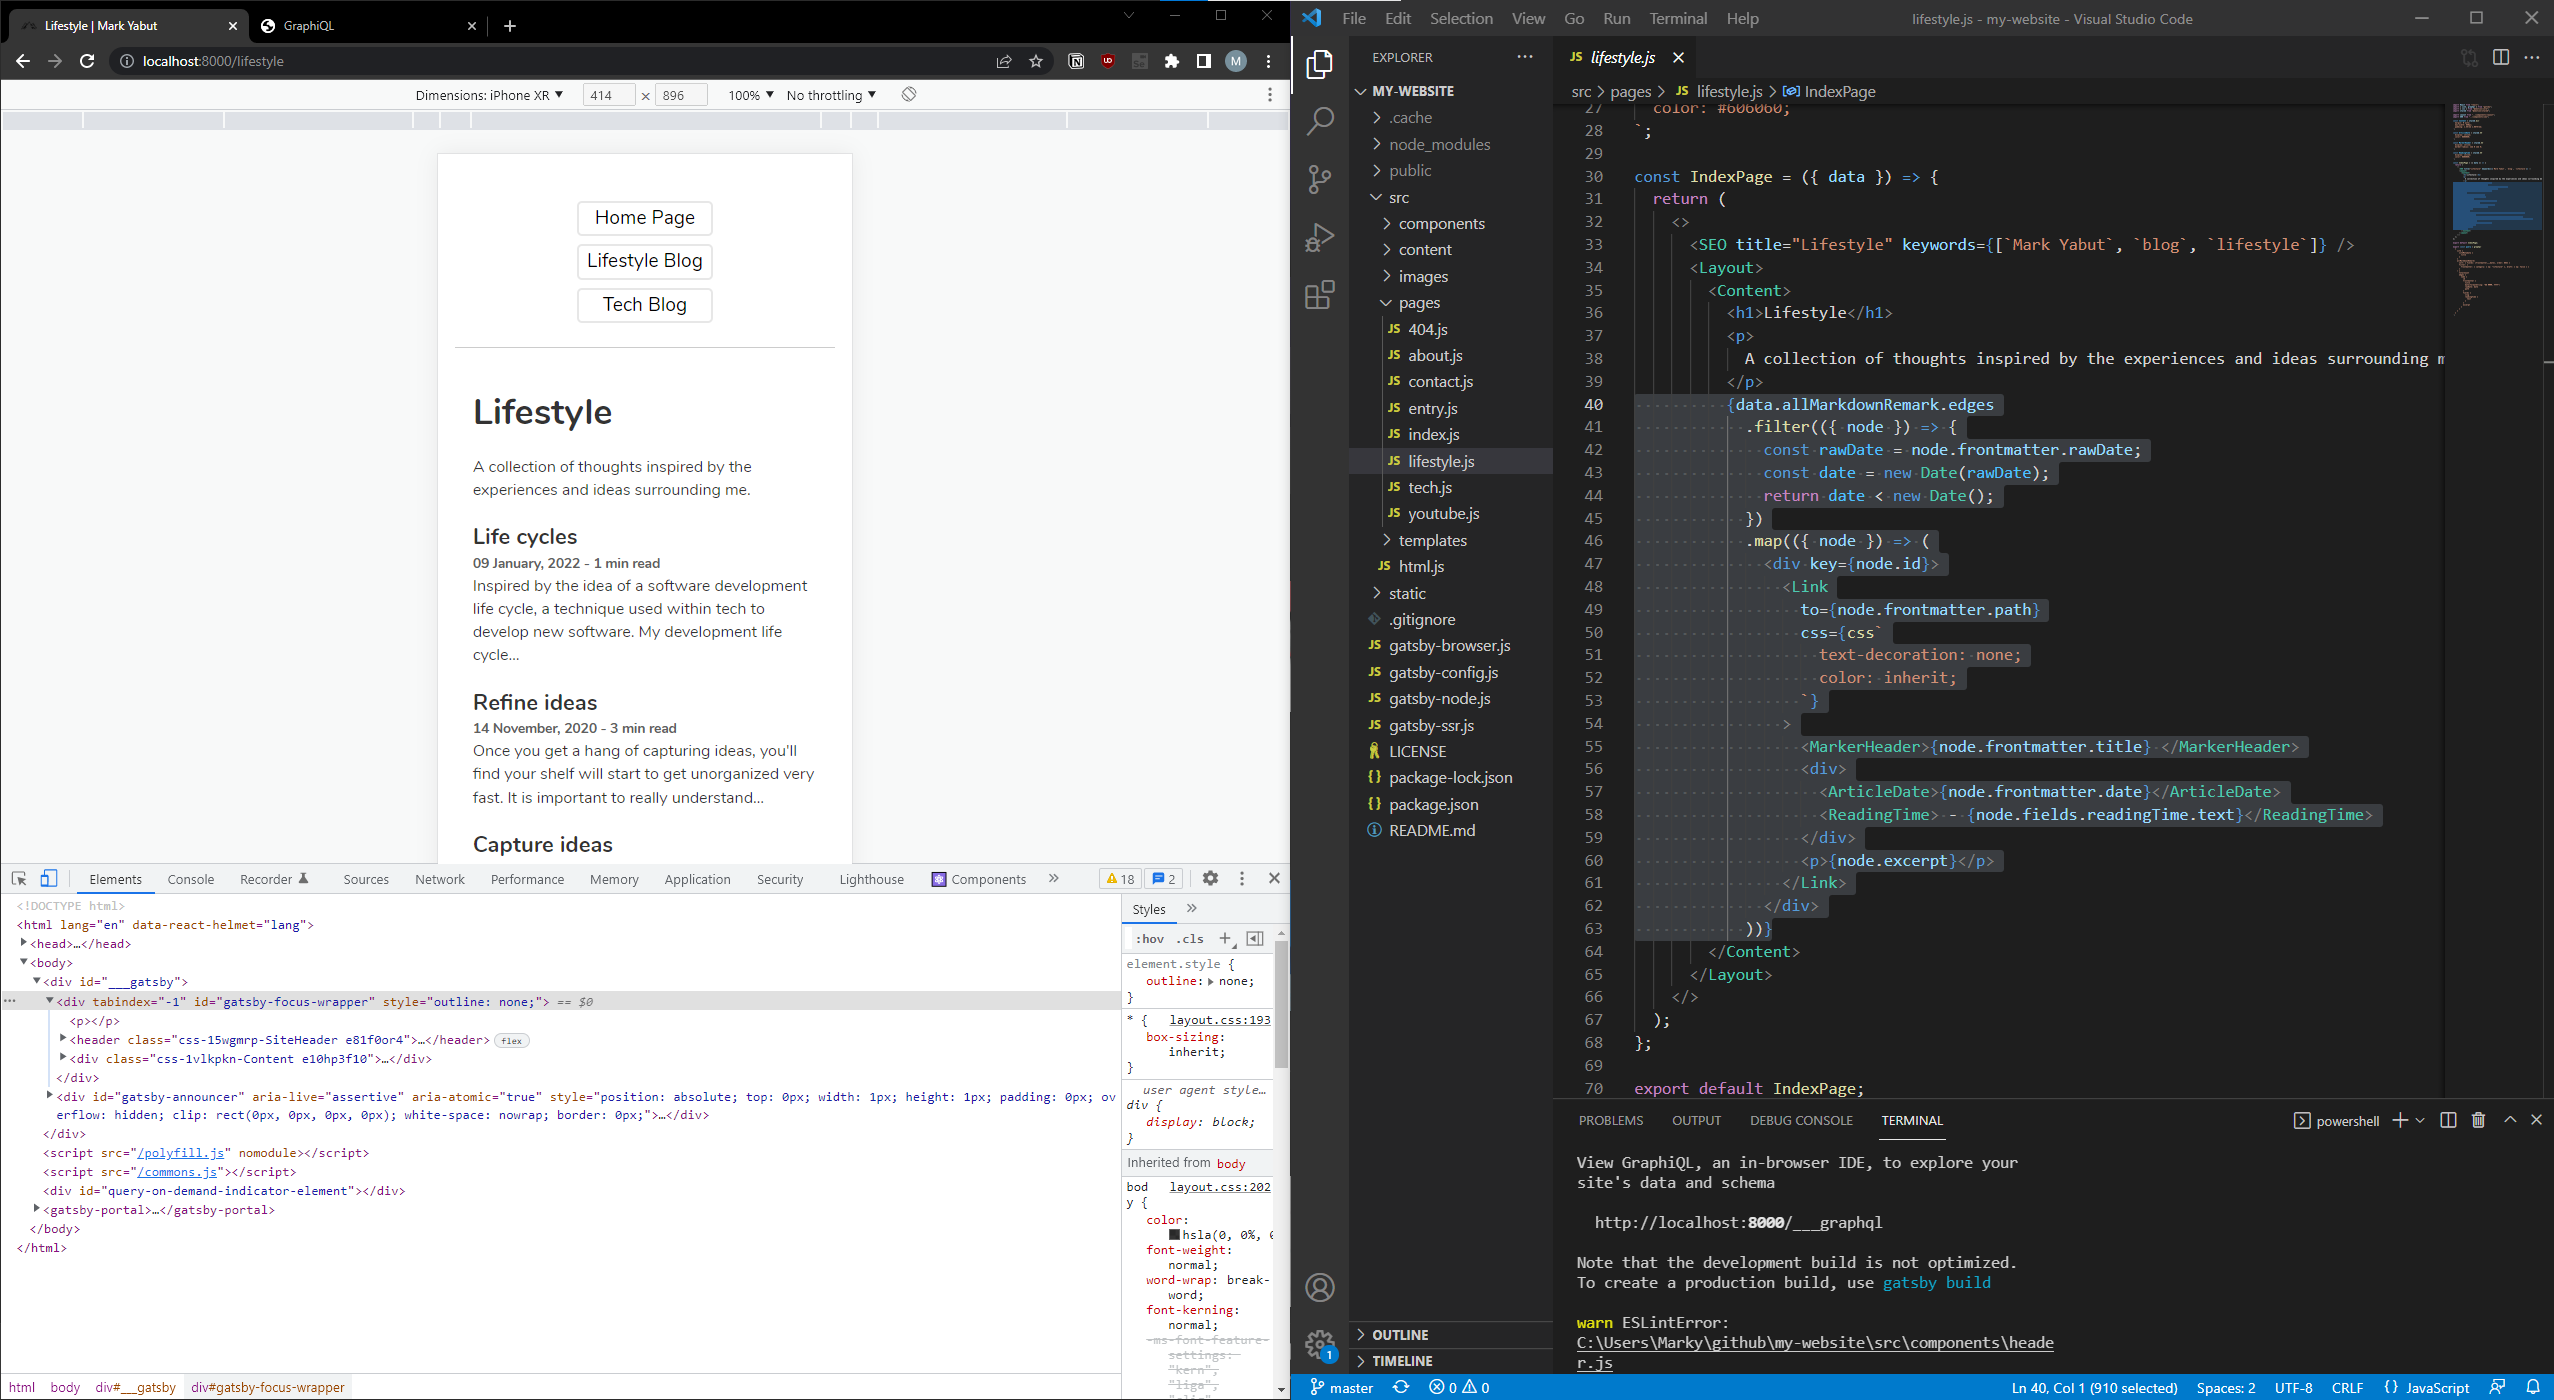Open the new style rule plus icon
Image resolution: width=2554 pixels, height=1400 pixels.
coord(1225,938)
